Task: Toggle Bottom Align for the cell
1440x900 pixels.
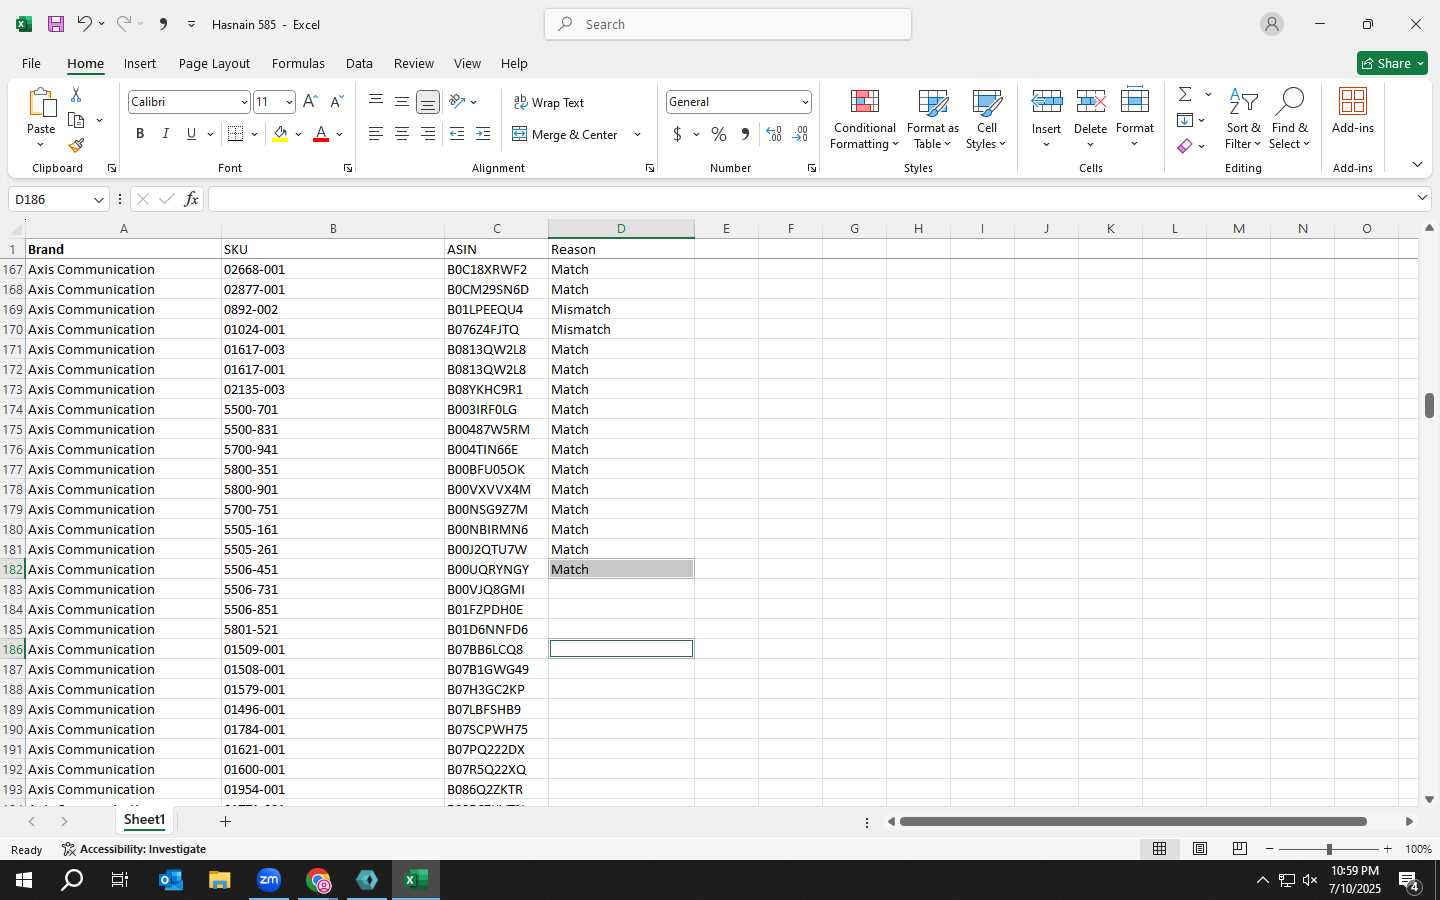Action: click(427, 102)
